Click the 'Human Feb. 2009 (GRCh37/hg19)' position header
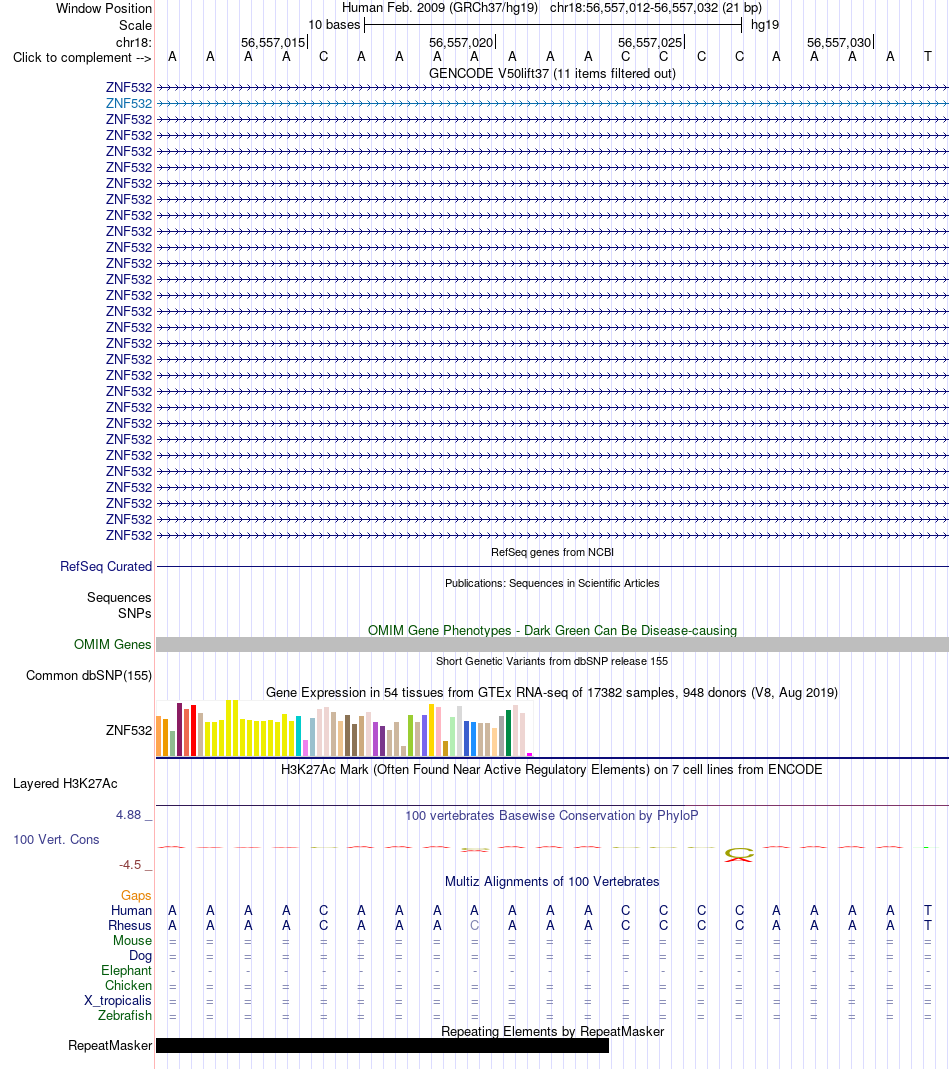950x1069 pixels. click(440, 8)
